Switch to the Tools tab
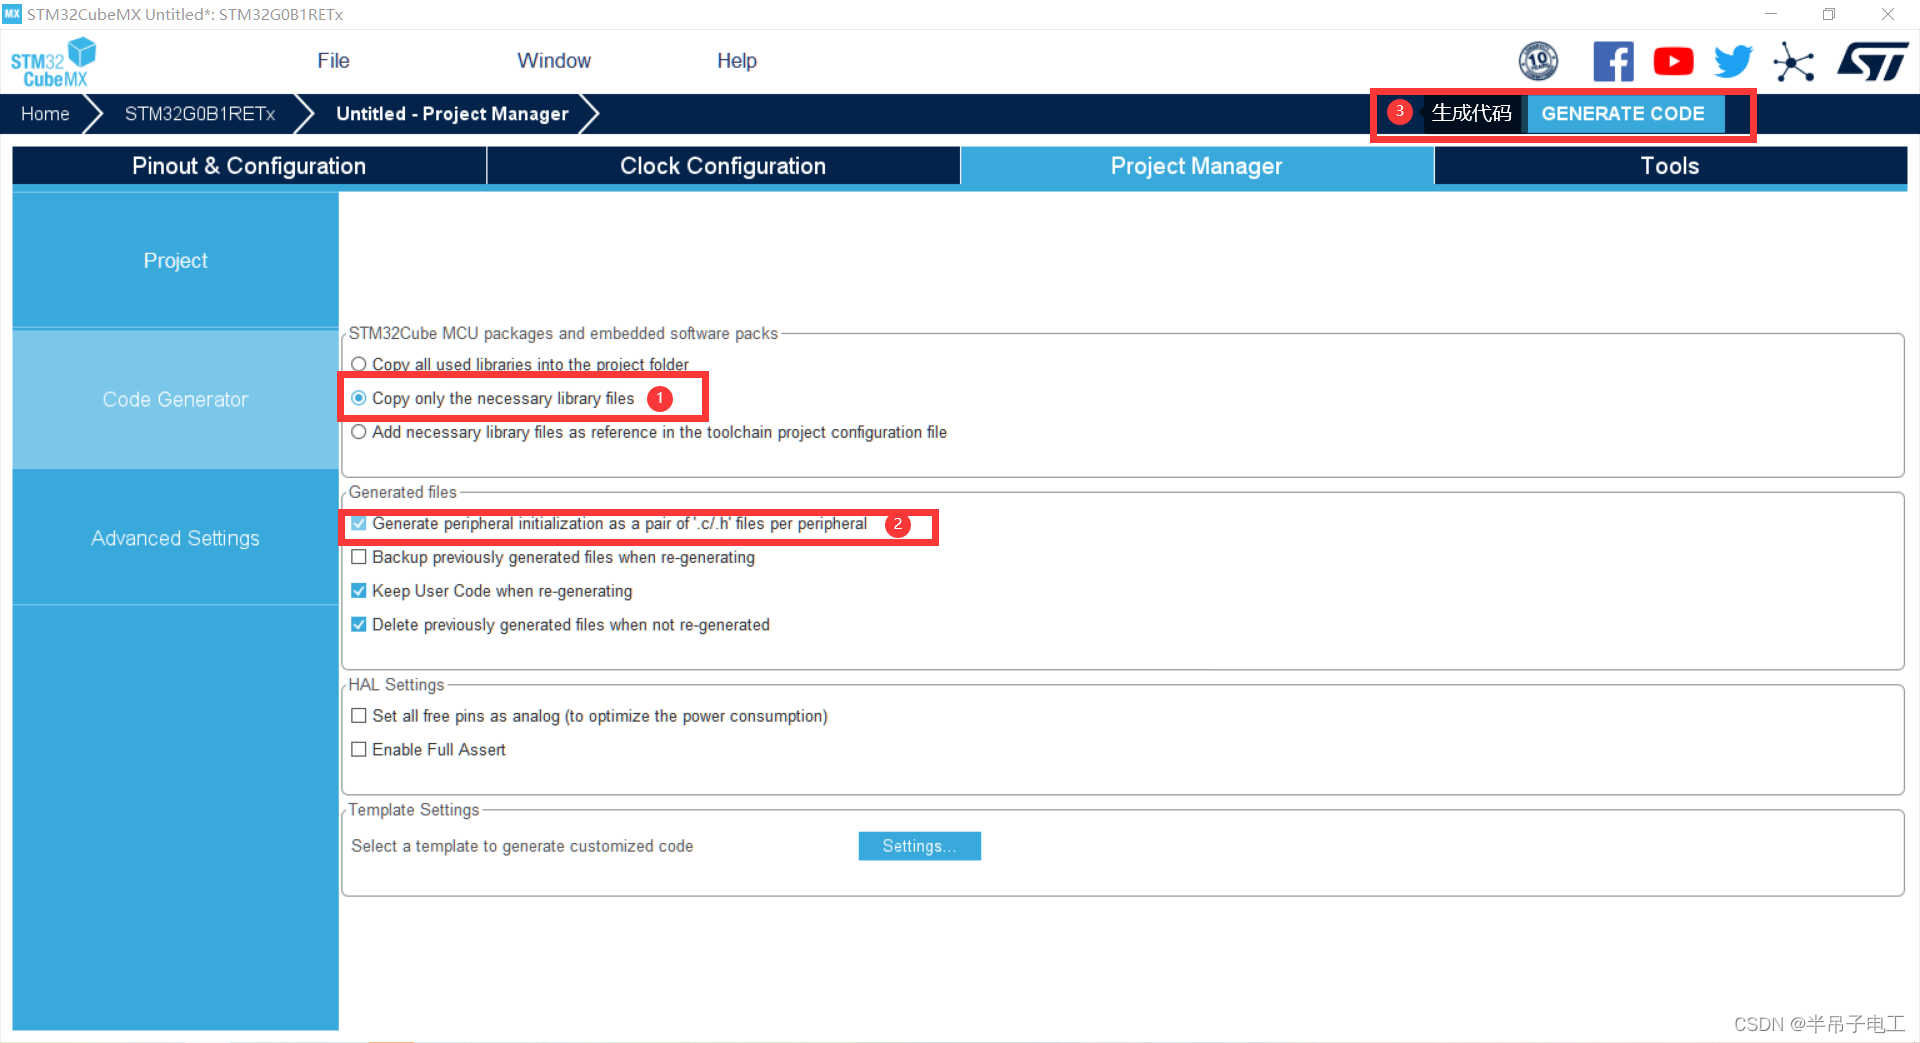This screenshot has width=1920, height=1043. 1670,166
